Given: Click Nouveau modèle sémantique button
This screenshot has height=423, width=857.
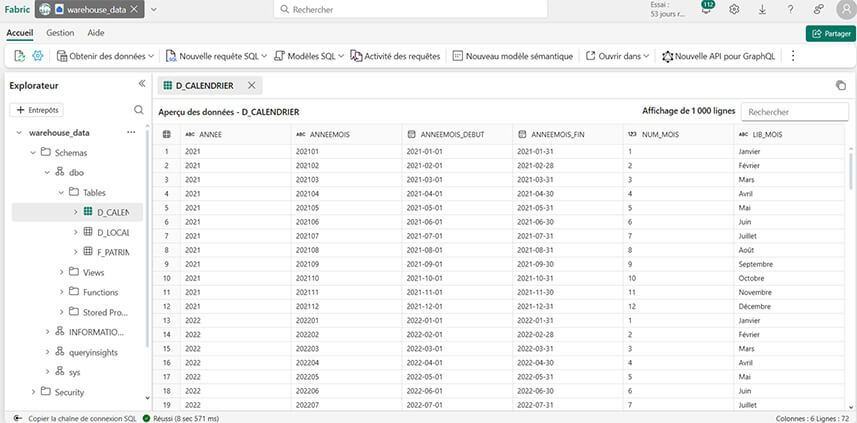Looking at the screenshot, I should pyautogui.click(x=511, y=56).
